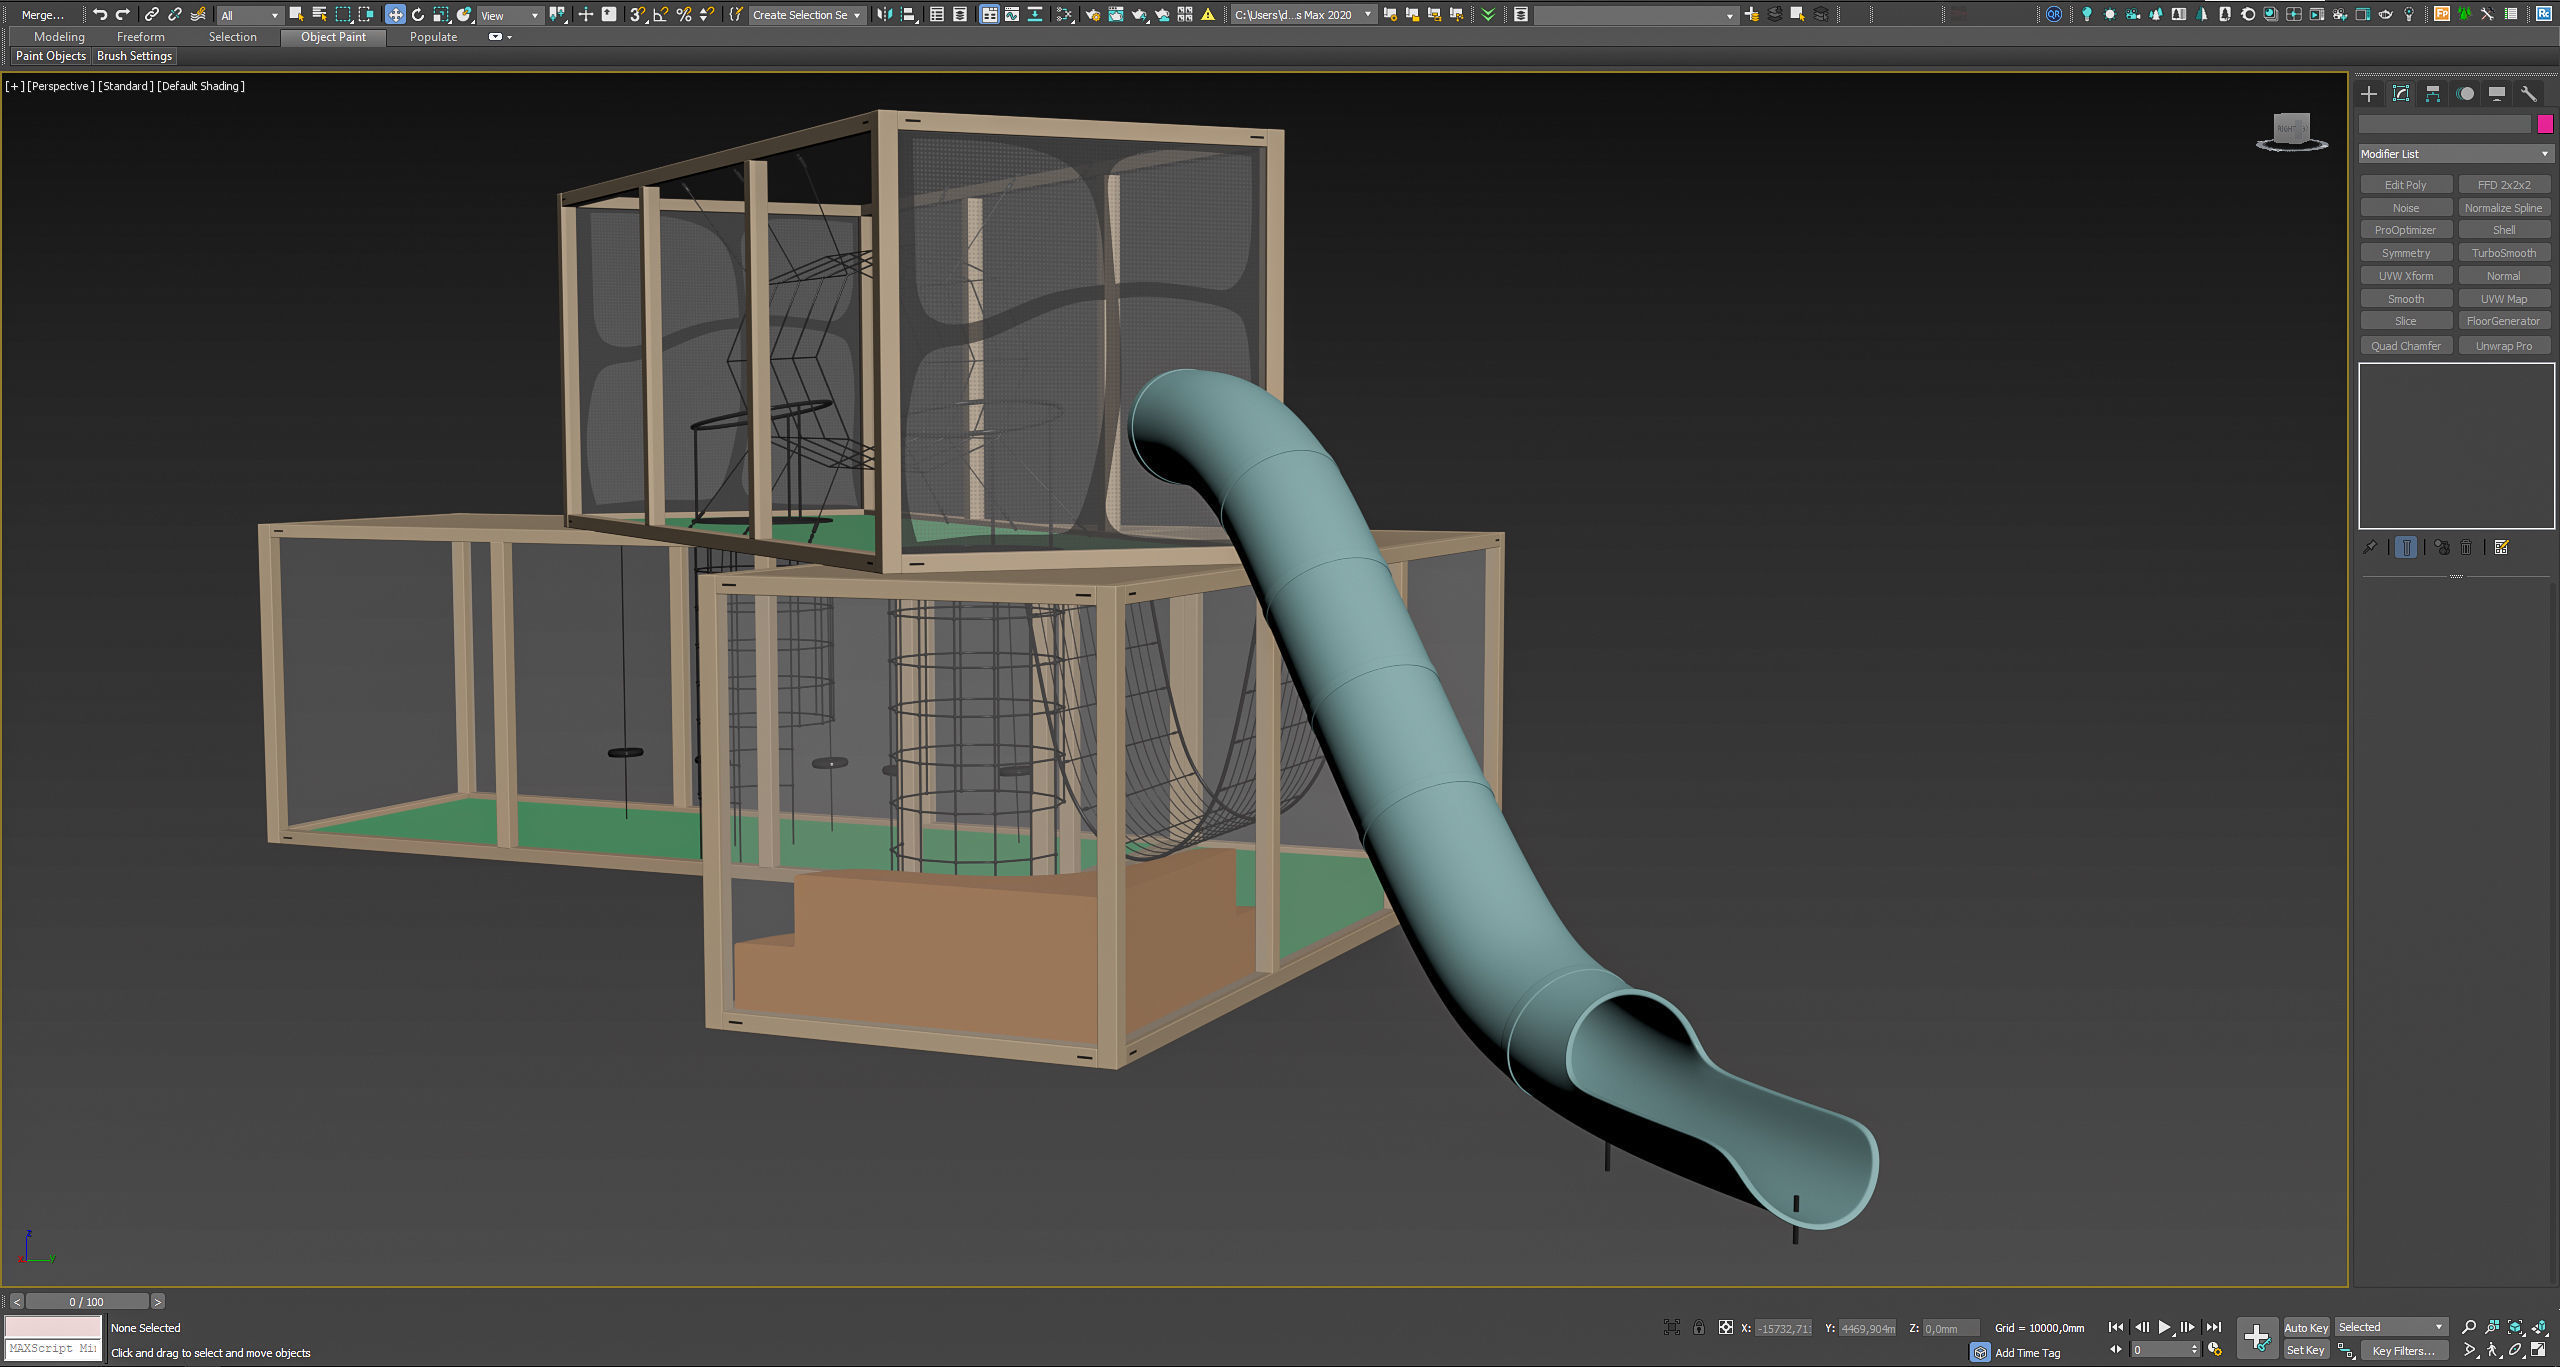Switch to the Modeling ribbon tab
Viewport: 2560px width, 1367px height.
coord(59,37)
